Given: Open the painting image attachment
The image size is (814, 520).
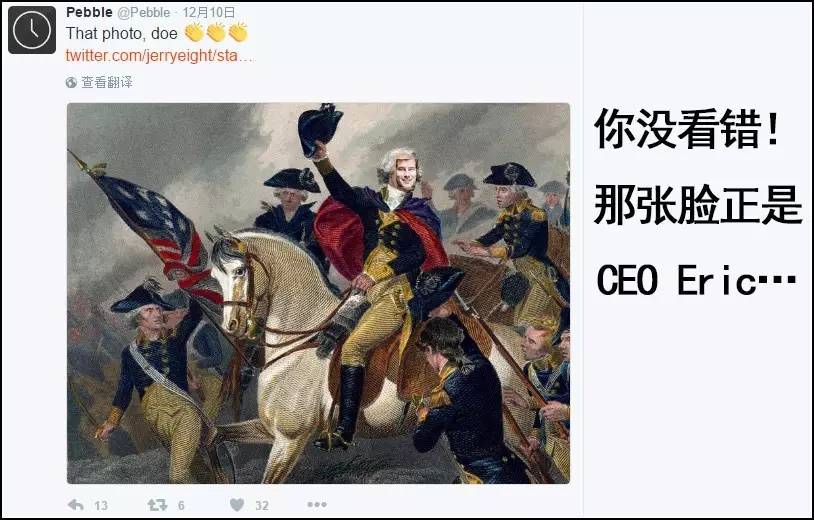Looking at the screenshot, I should (318, 293).
